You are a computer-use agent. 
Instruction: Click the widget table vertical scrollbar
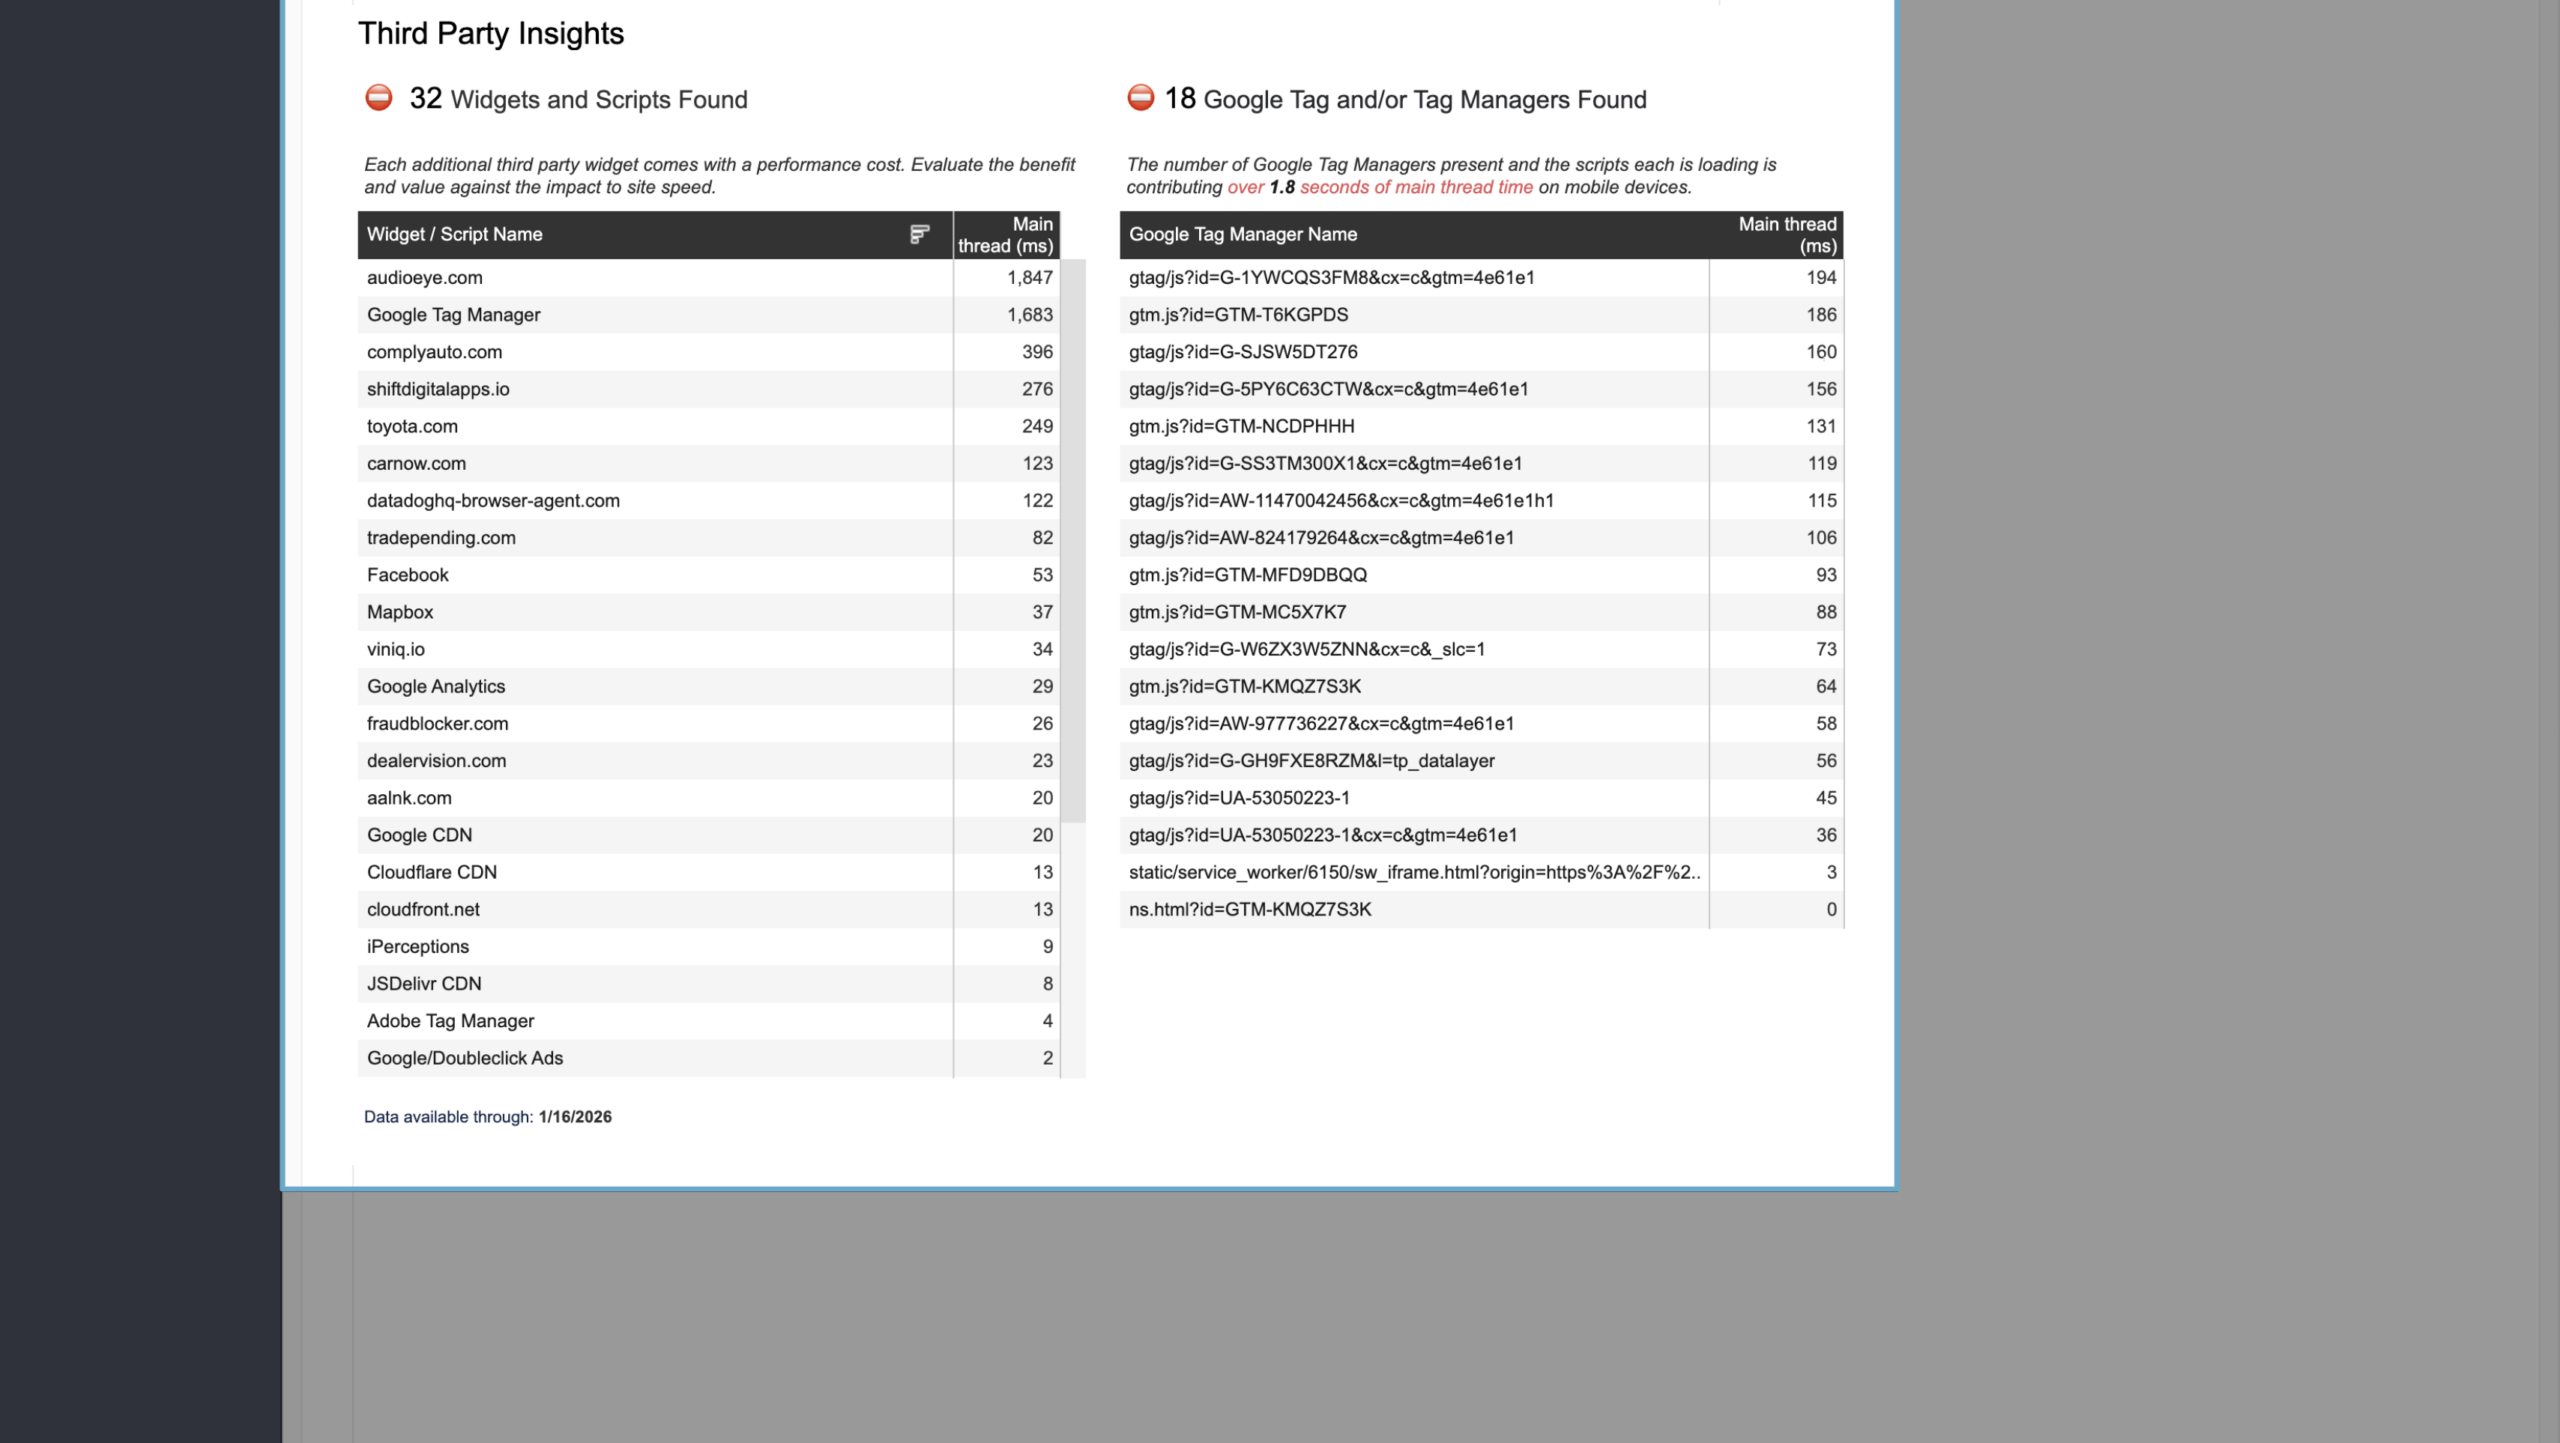[x=1074, y=540]
